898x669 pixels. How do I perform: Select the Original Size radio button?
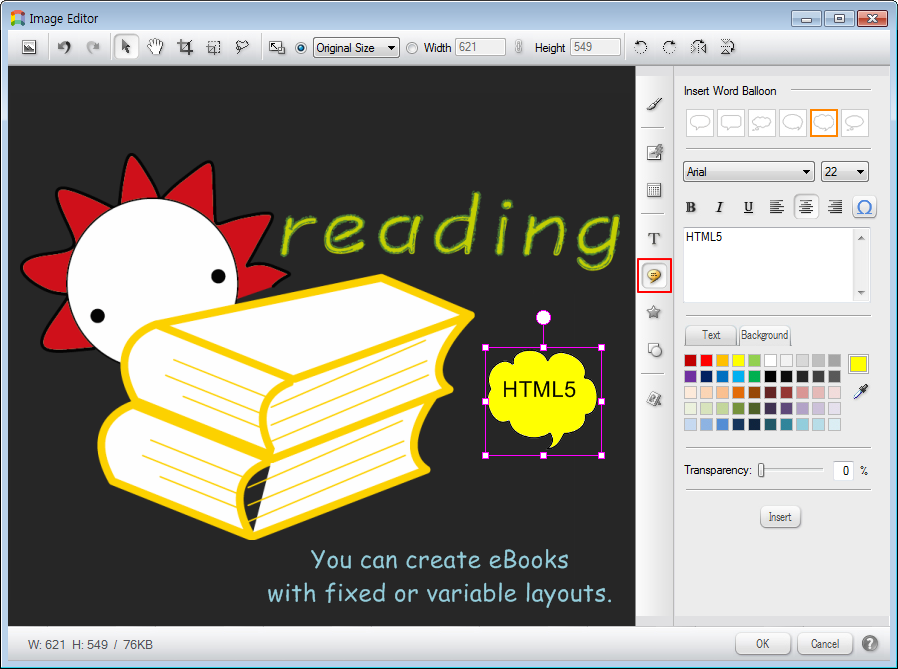pos(301,47)
